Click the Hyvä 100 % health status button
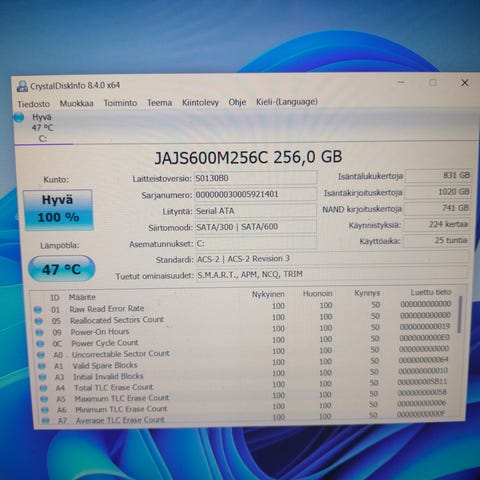The height and width of the screenshot is (480, 480). point(58,210)
